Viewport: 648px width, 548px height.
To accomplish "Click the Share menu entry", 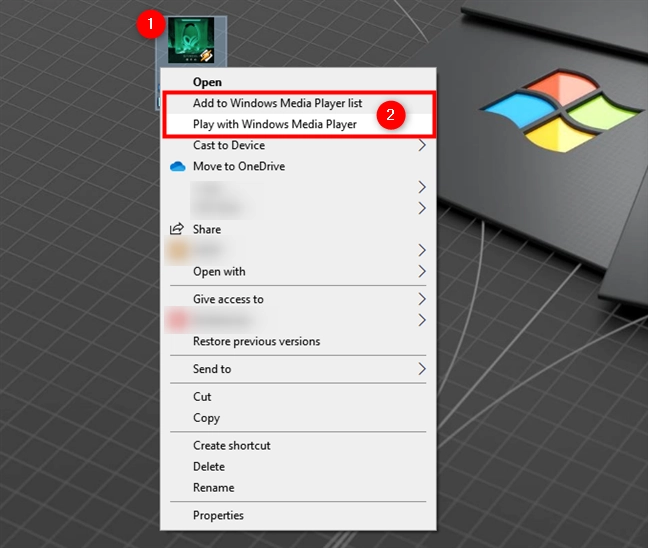I will click(x=298, y=229).
